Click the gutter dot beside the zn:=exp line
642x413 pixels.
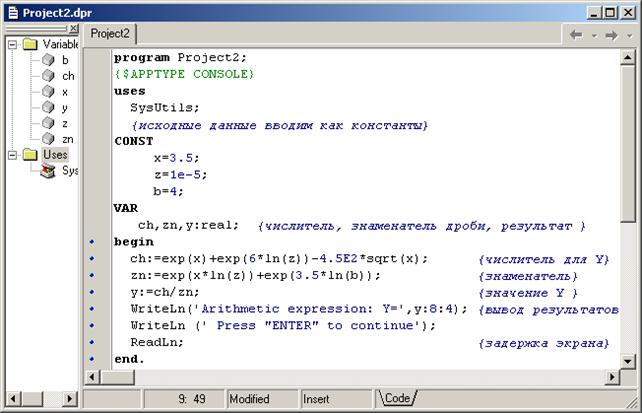pos(92,275)
